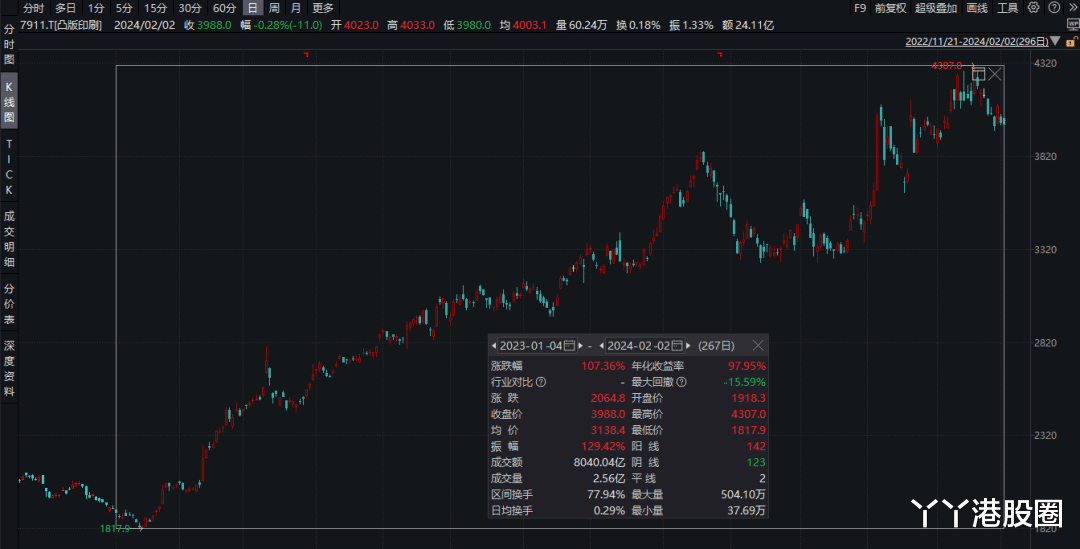Close the interval statistics panel
1080x549 pixels.
coord(758,345)
